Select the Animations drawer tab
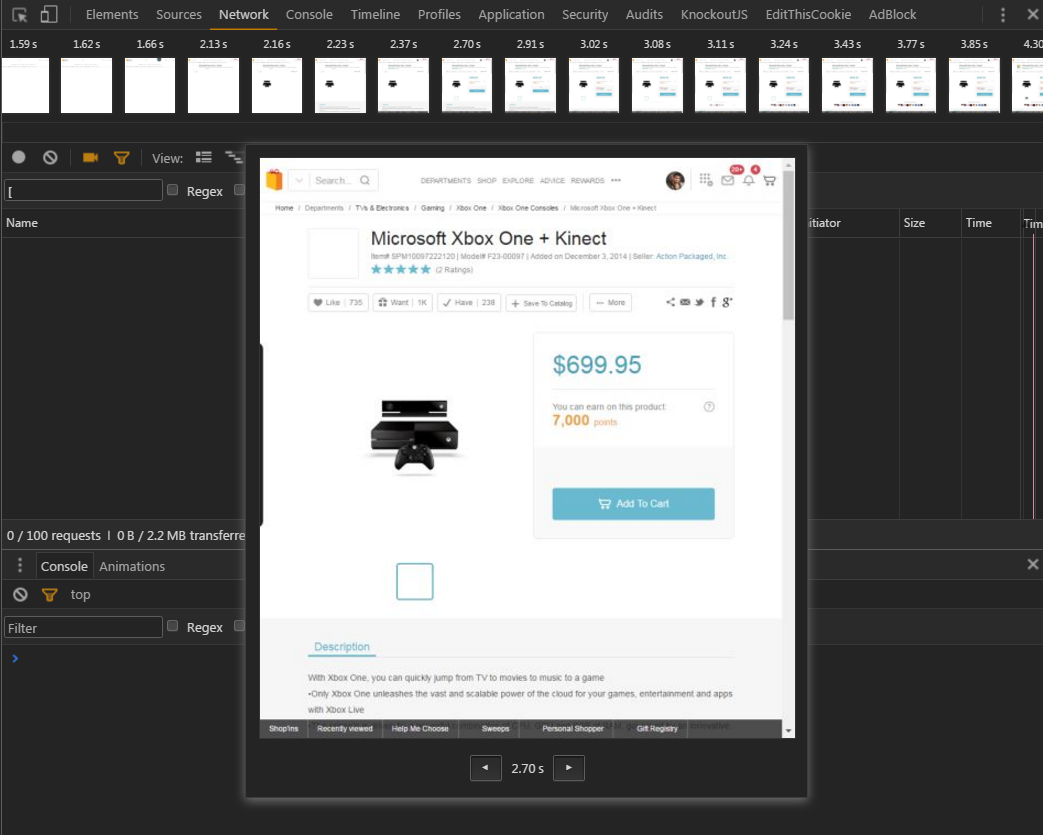 132,566
